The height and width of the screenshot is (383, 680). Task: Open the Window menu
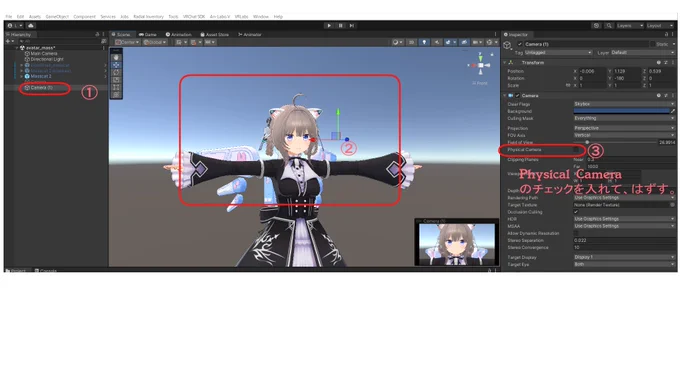261,16
